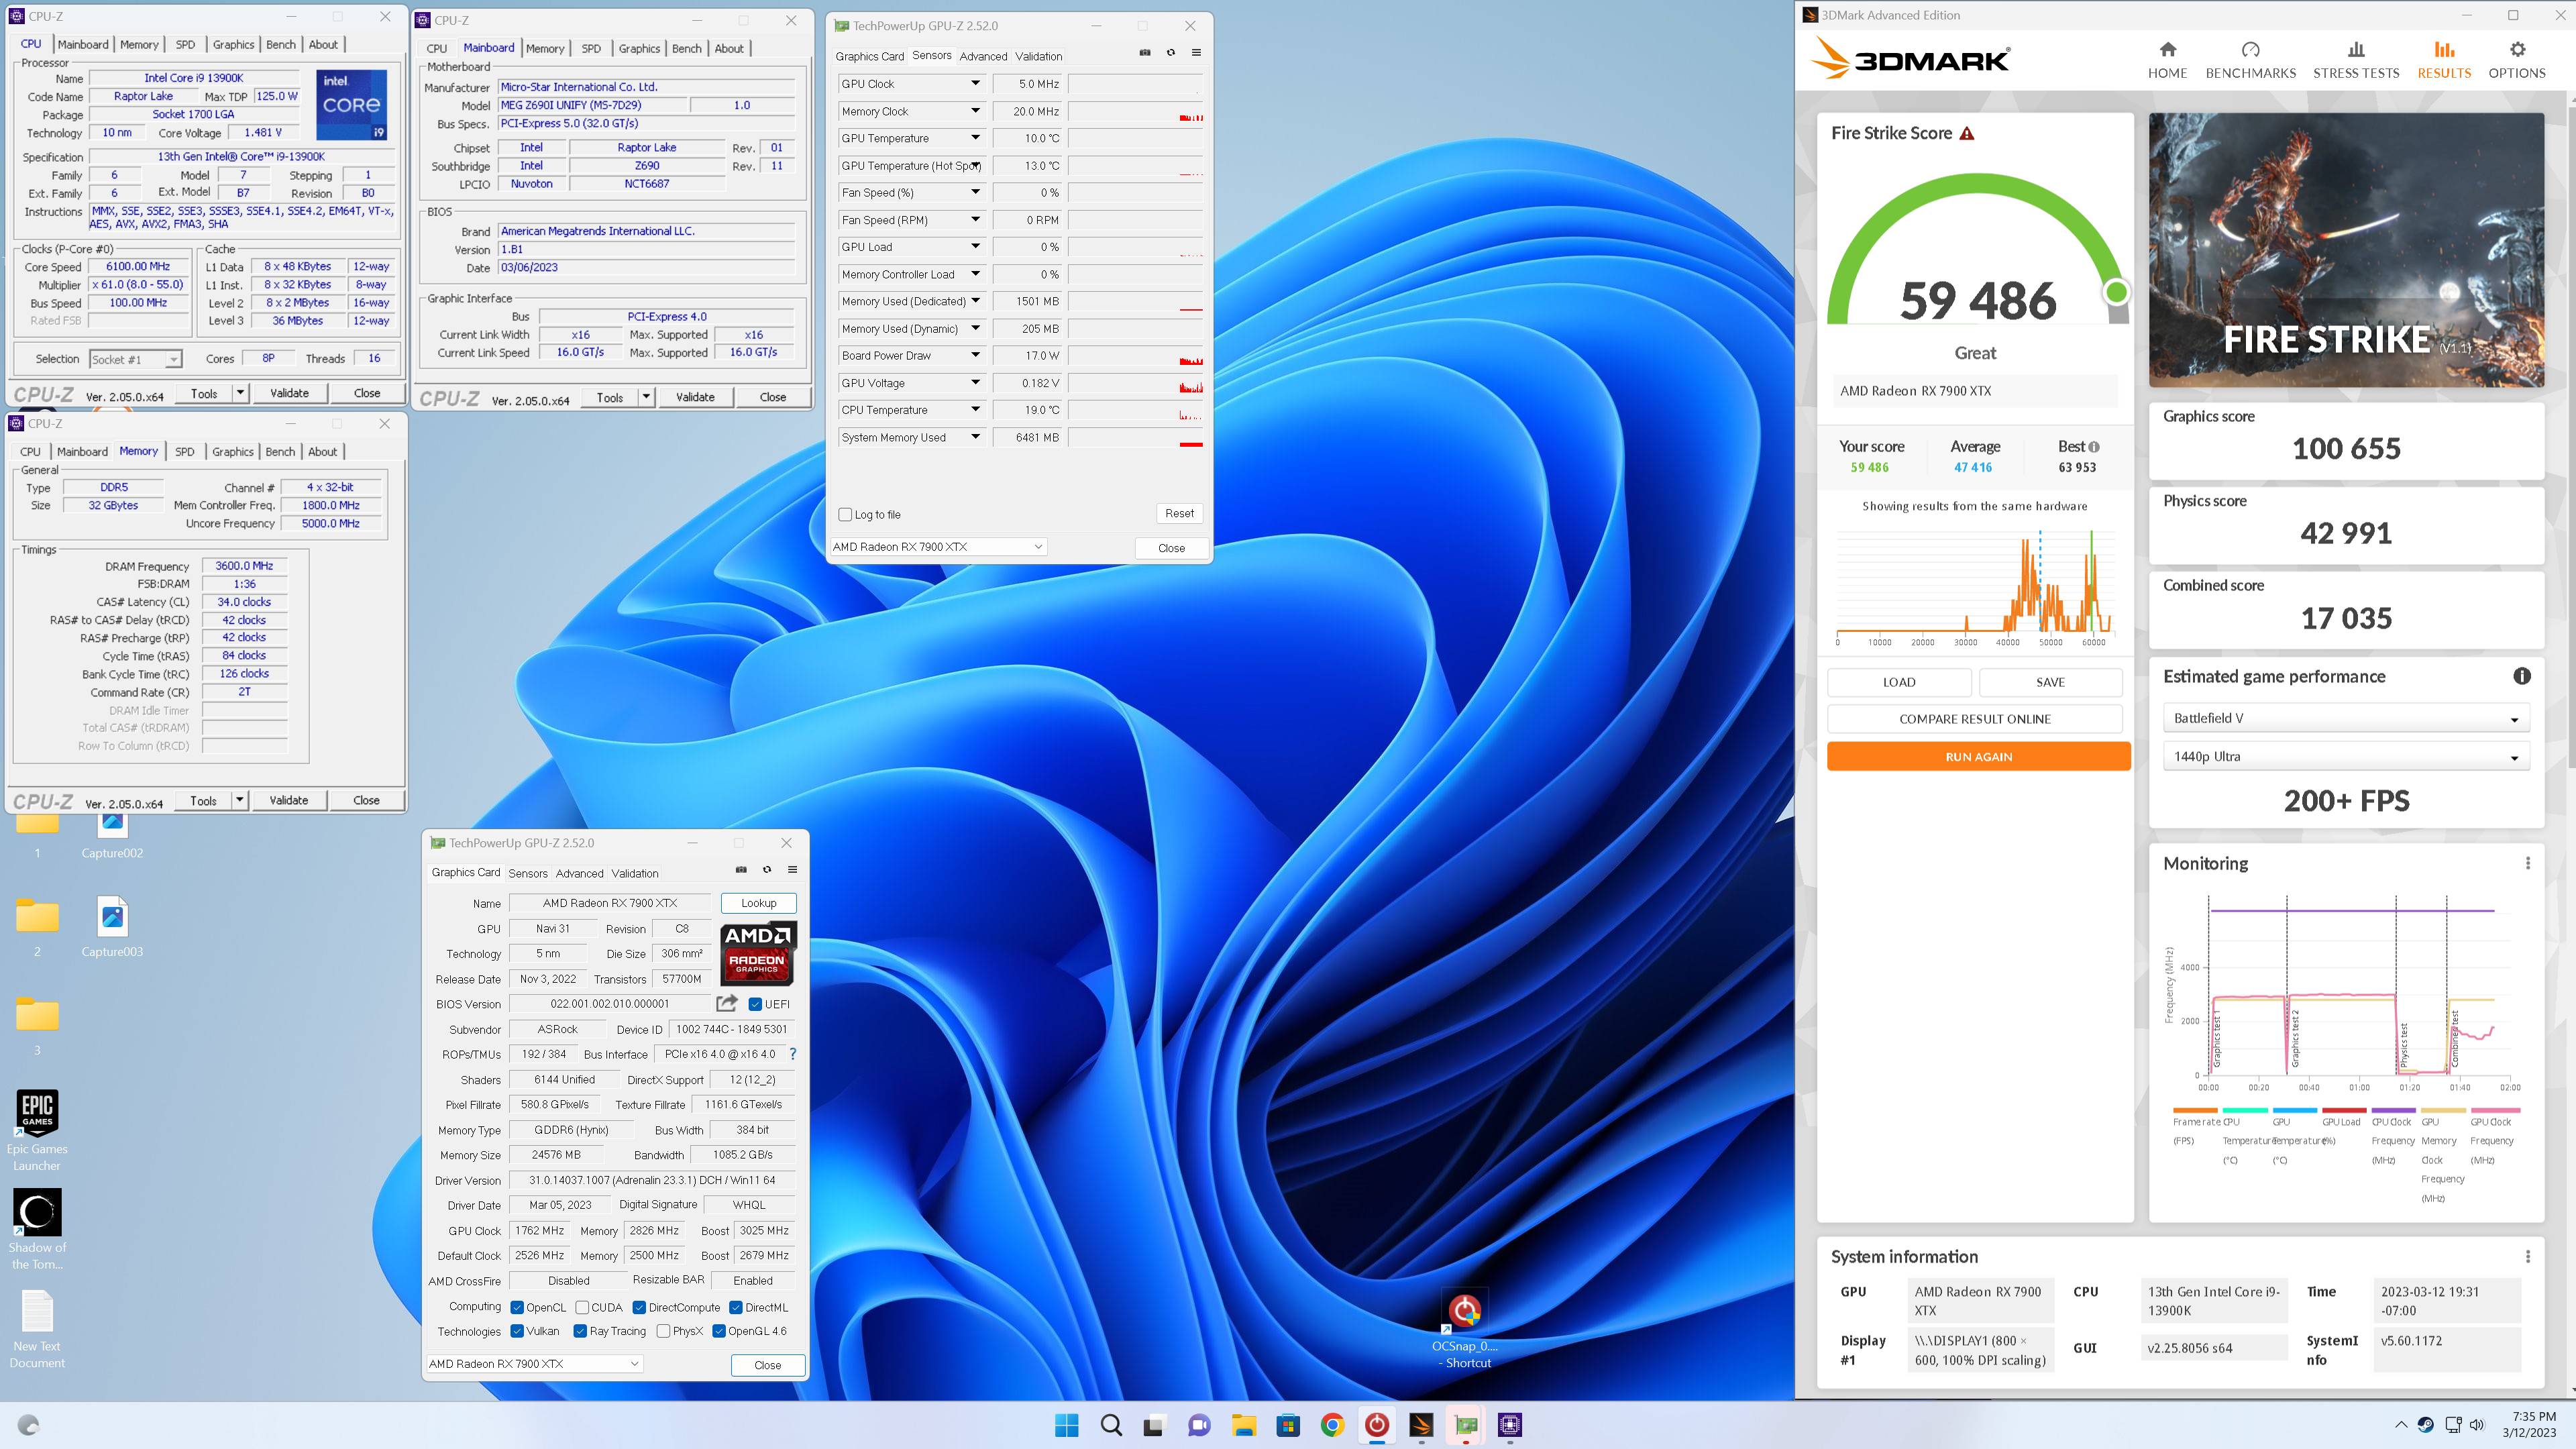This screenshot has height=1449, width=2576.
Task: Switch to Graphics tab in CPU-Z Memory window
Action: point(232,451)
